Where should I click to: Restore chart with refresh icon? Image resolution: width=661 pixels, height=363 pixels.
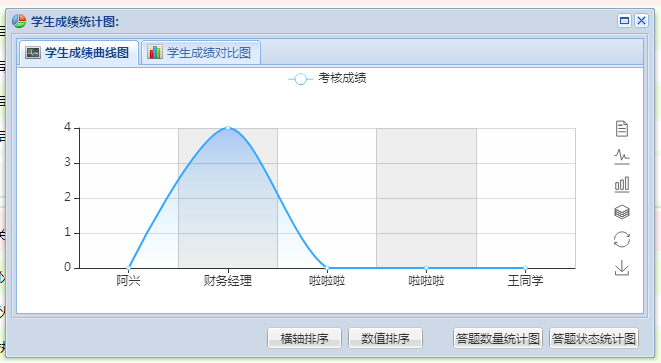pyautogui.click(x=622, y=239)
